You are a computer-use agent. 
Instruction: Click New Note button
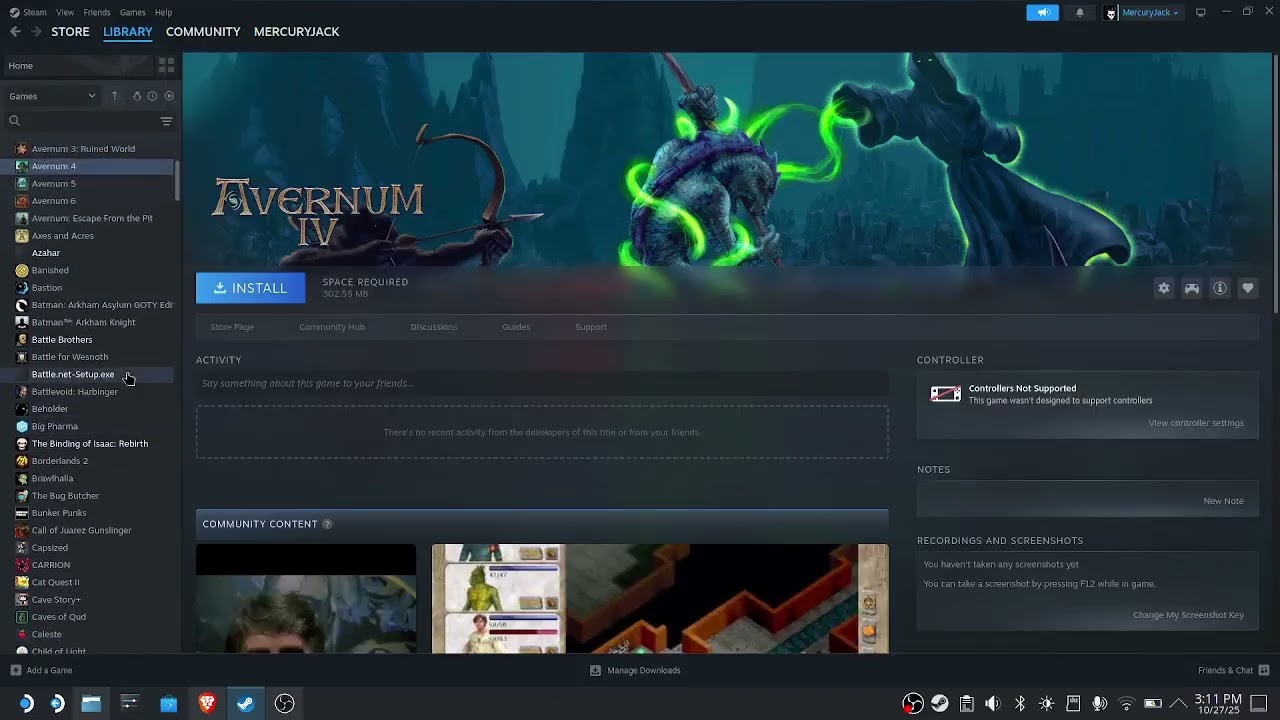click(x=1223, y=501)
